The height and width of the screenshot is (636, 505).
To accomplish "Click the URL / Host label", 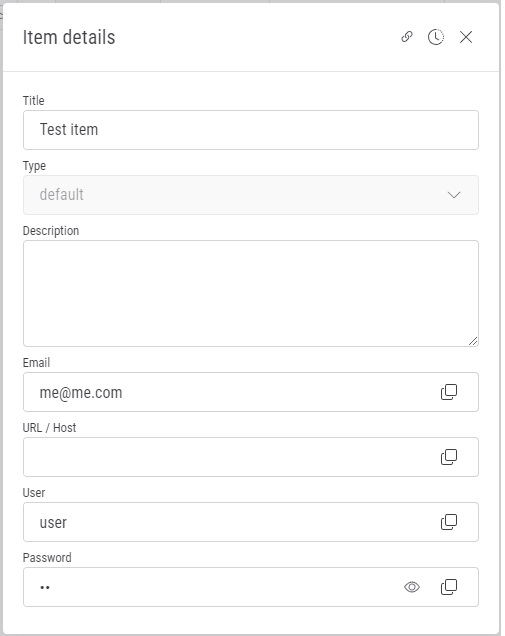I will tap(49, 428).
